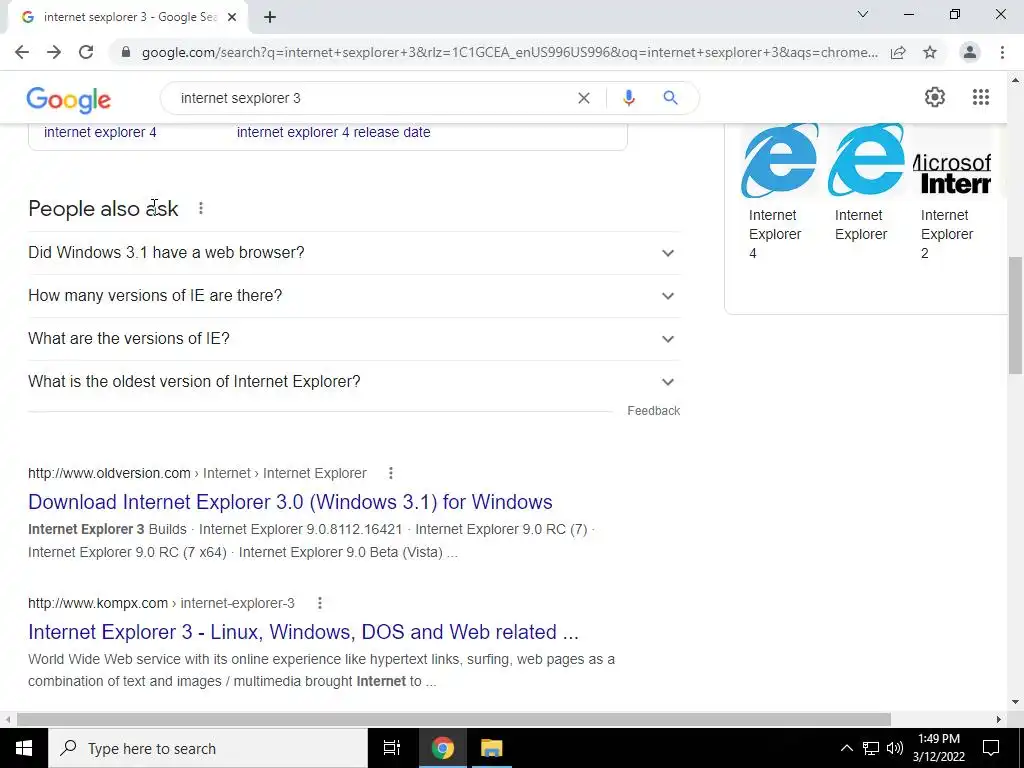
Task: Bookmark this page with the star
Action: click(x=930, y=52)
